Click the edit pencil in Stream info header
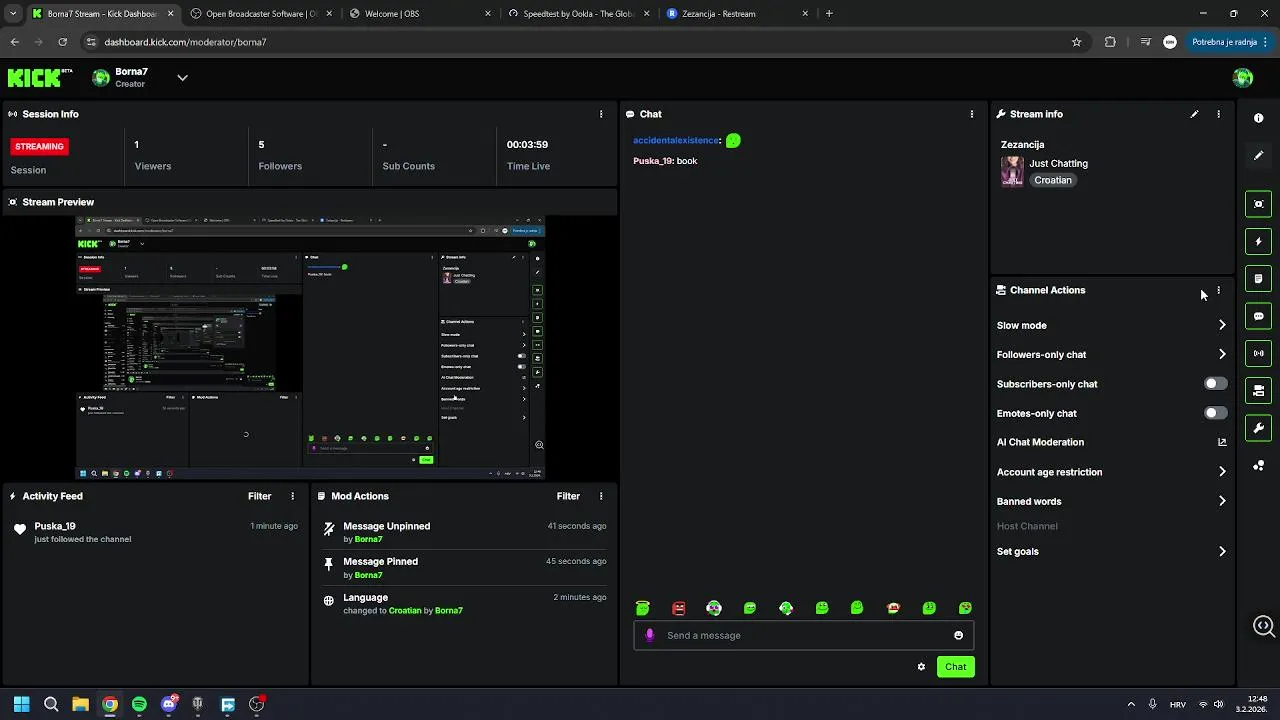 coord(1194,114)
